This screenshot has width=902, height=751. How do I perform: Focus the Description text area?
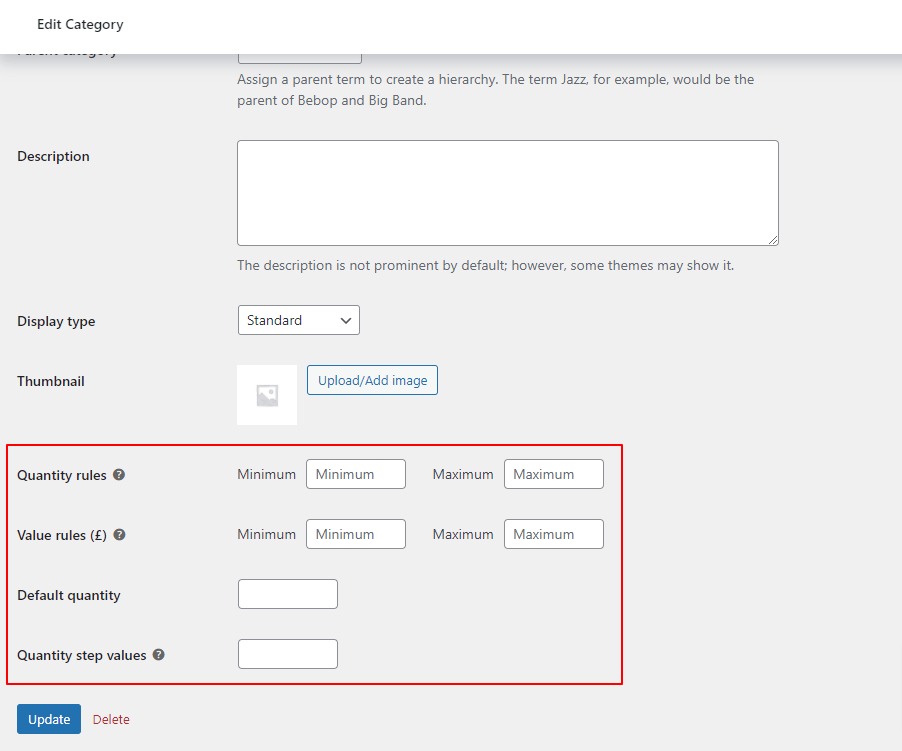click(x=507, y=190)
